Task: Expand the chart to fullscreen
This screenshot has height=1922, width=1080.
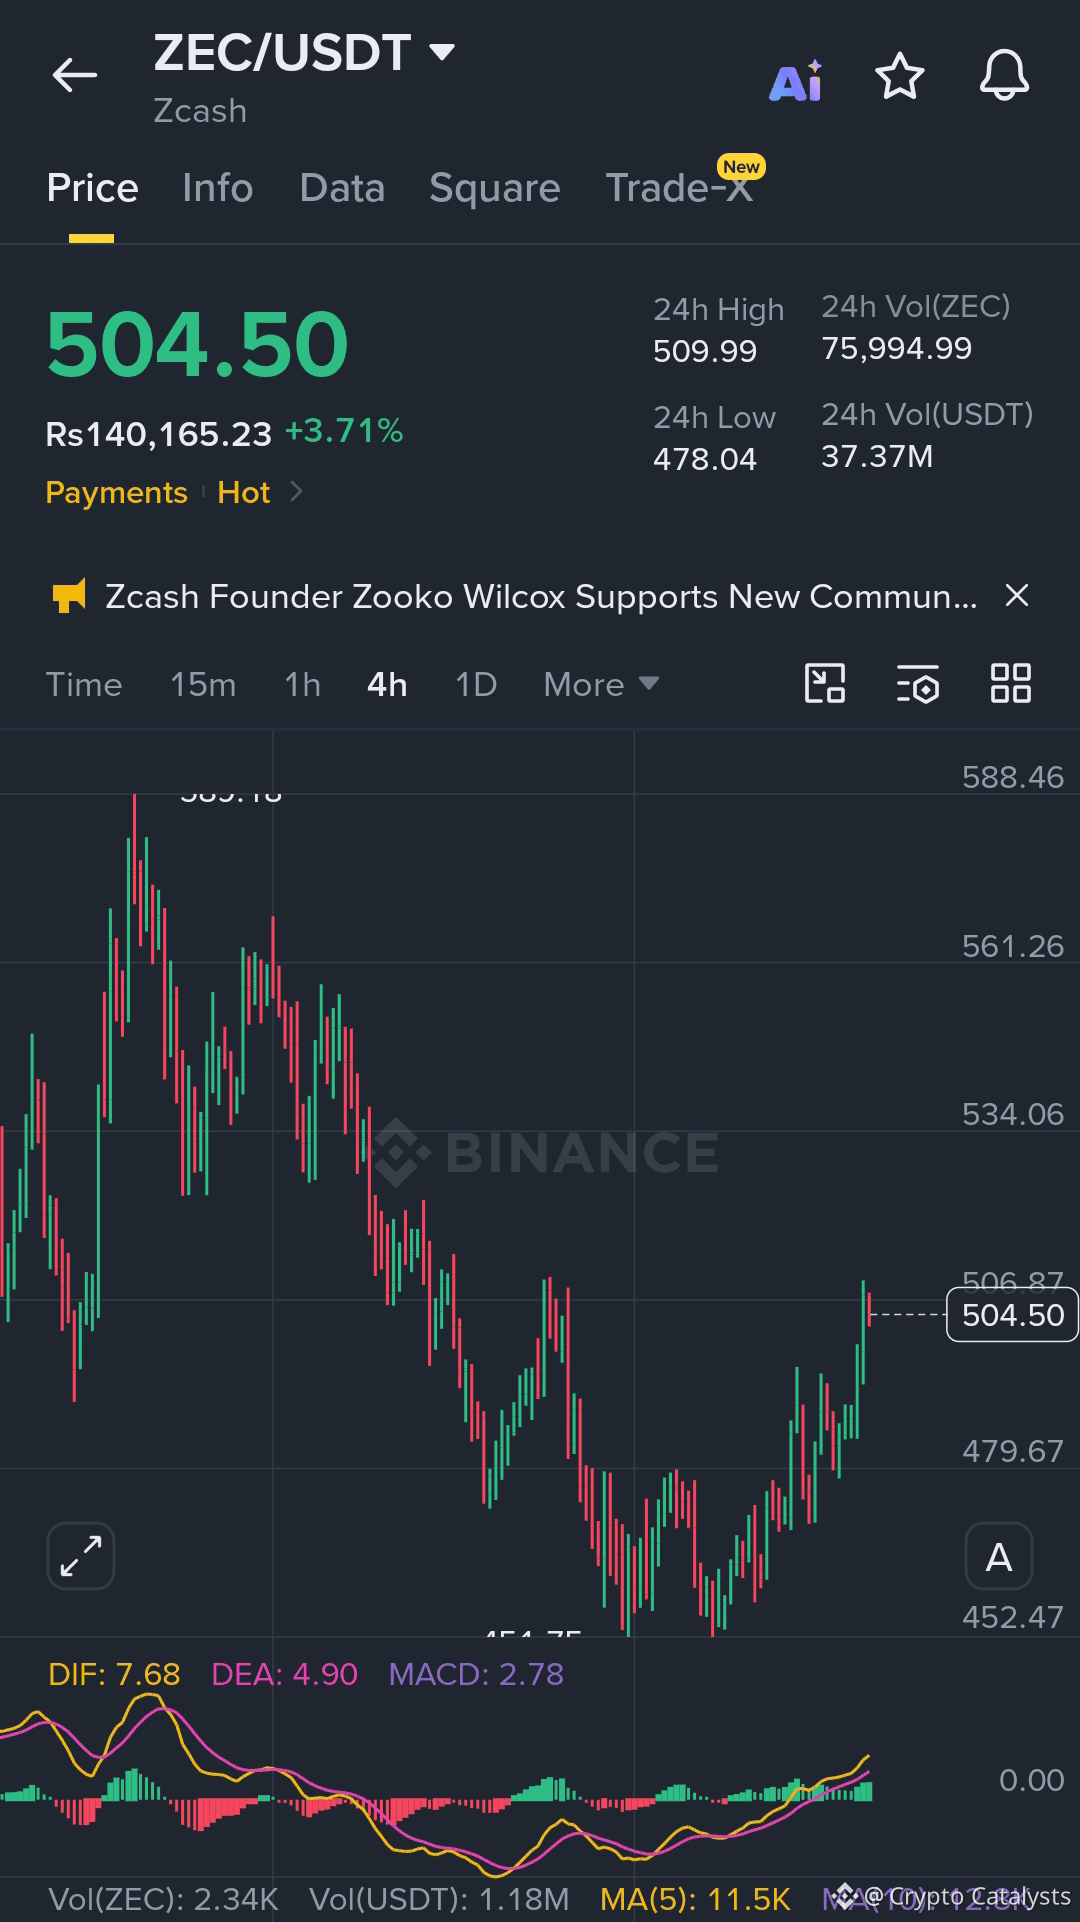Action: [81, 1556]
